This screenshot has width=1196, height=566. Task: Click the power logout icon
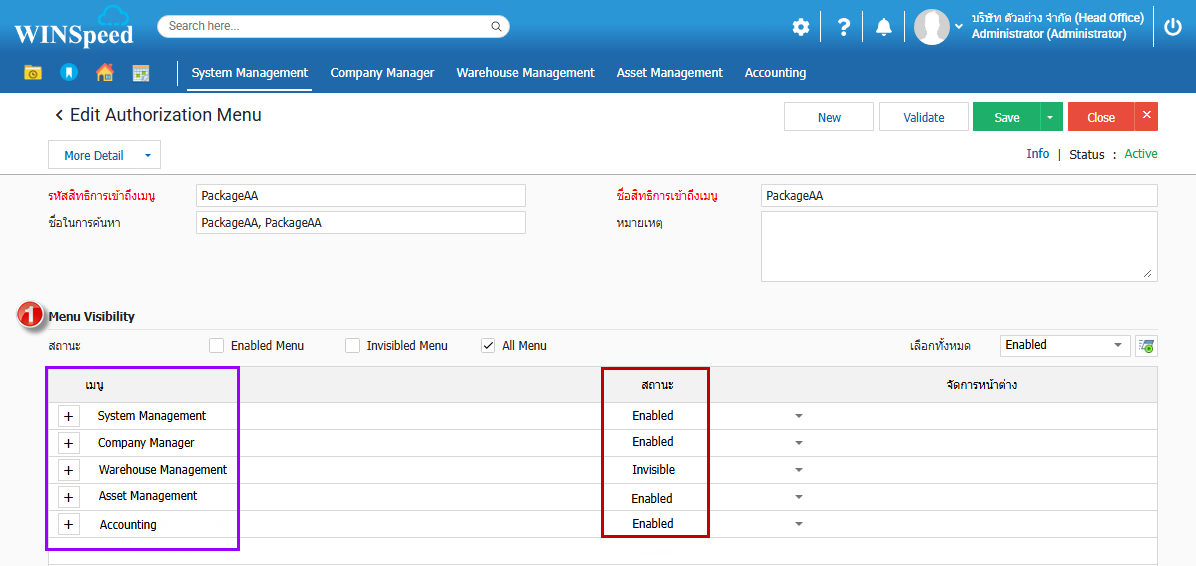1173,27
